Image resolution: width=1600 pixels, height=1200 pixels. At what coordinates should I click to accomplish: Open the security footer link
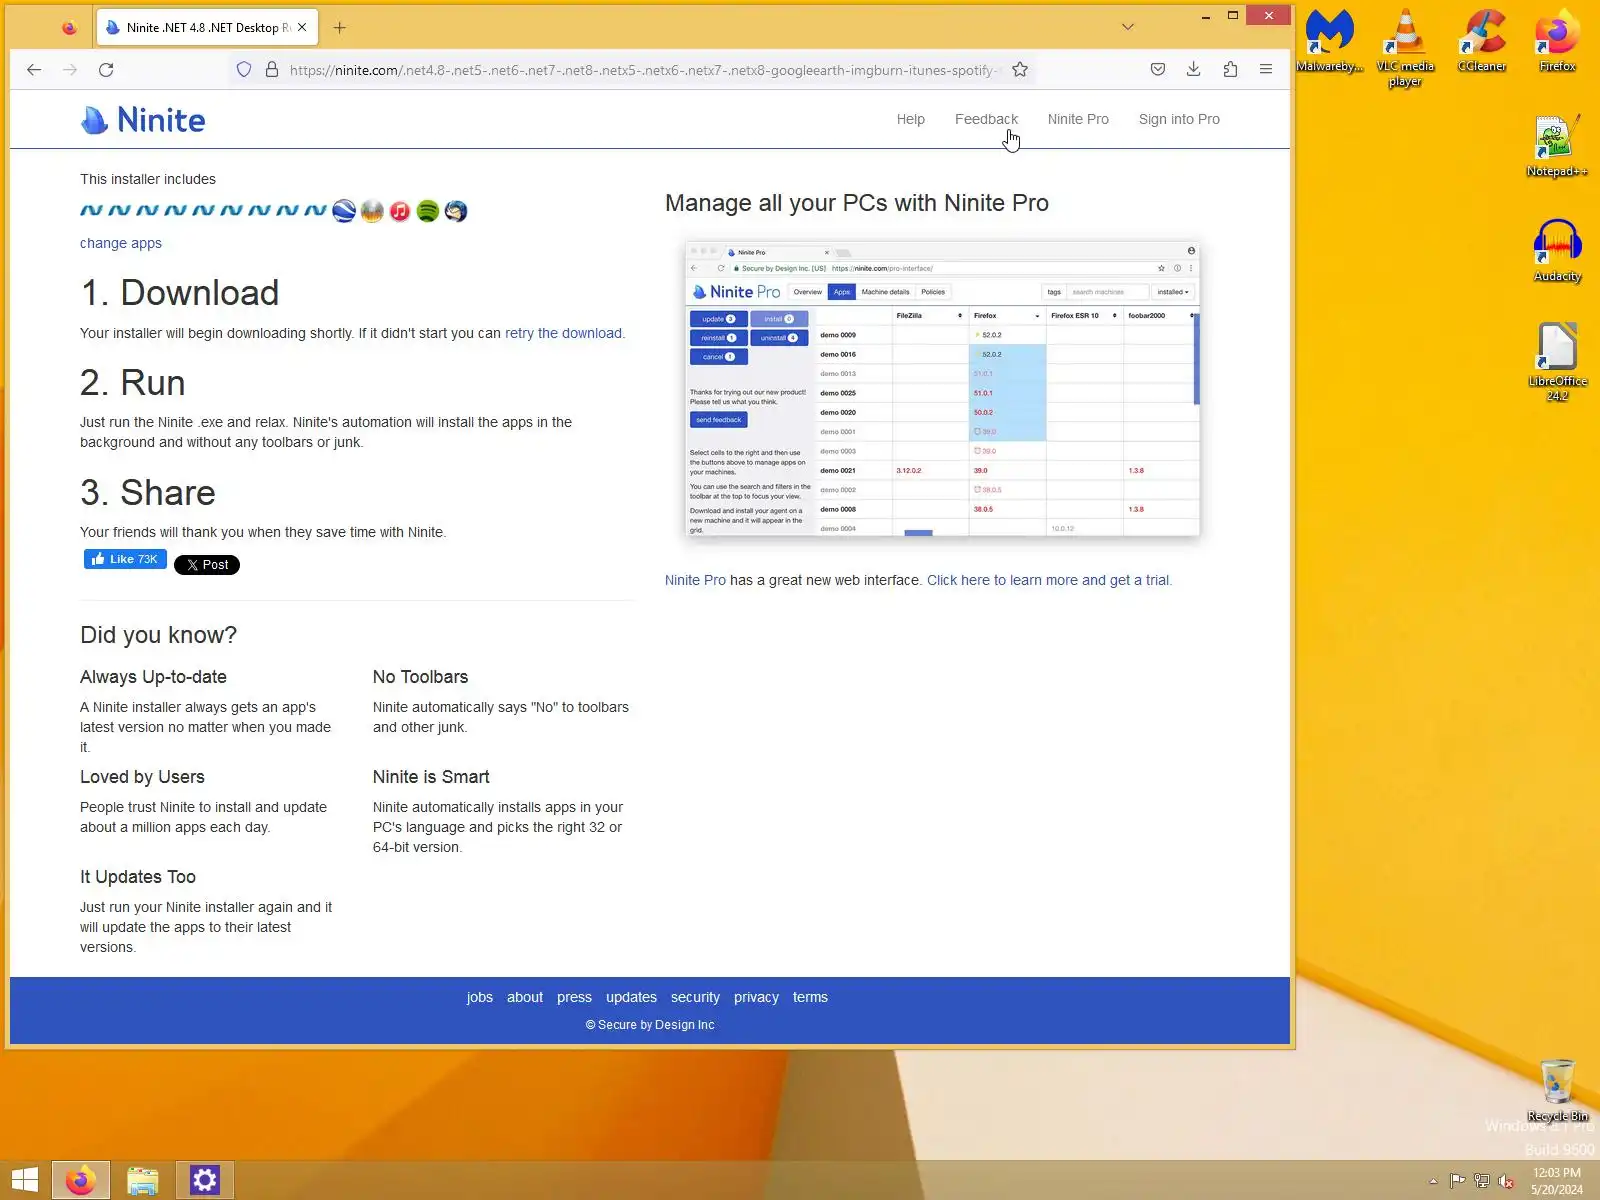695,997
